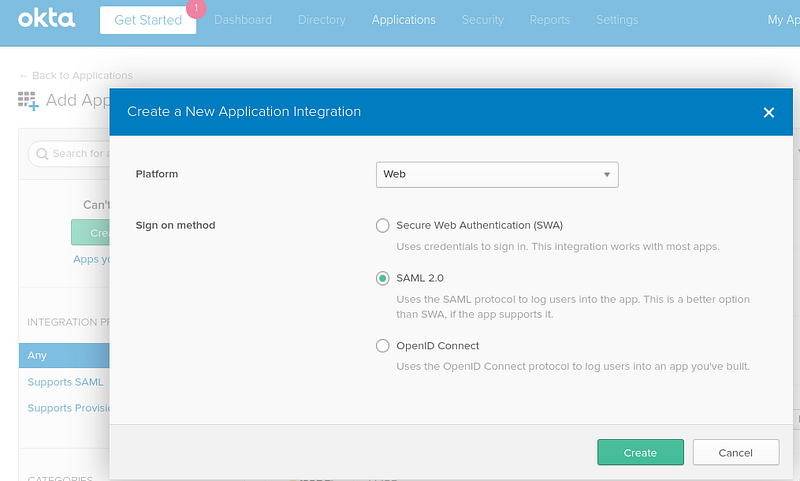Viewport: 800px width, 481px height.
Task: Click the Platform label
Action: click(x=157, y=174)
